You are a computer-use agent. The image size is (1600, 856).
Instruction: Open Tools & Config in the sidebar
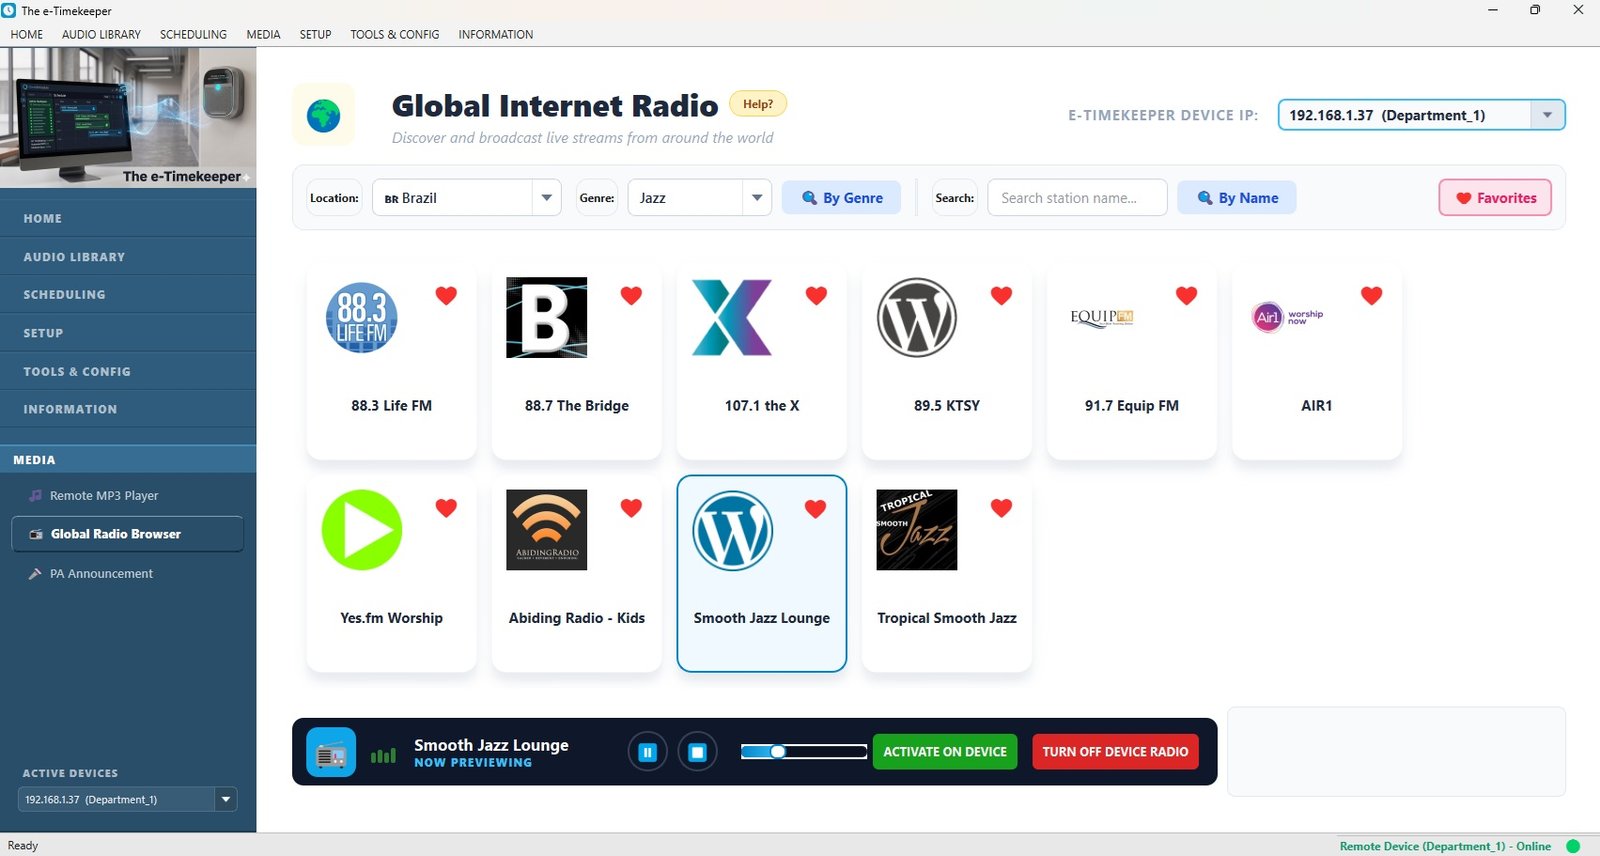[128, 371]
